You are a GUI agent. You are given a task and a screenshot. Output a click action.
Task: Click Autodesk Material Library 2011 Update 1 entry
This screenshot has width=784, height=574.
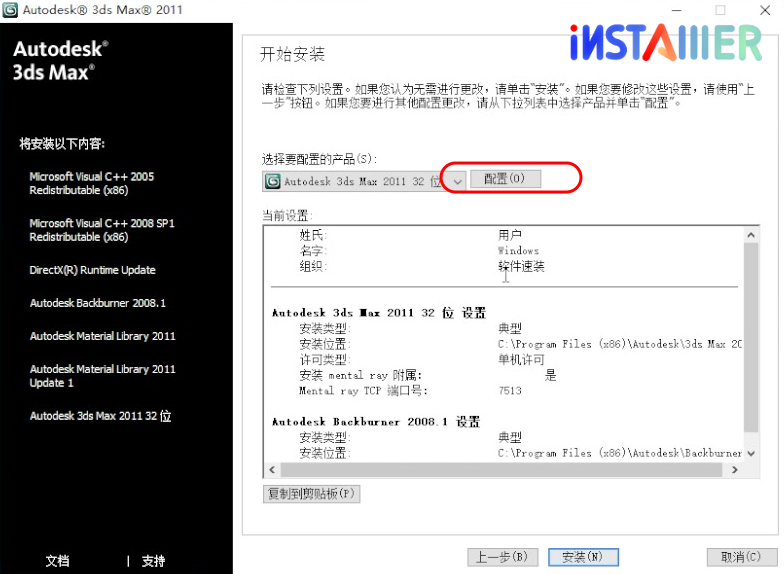[102, 376]
